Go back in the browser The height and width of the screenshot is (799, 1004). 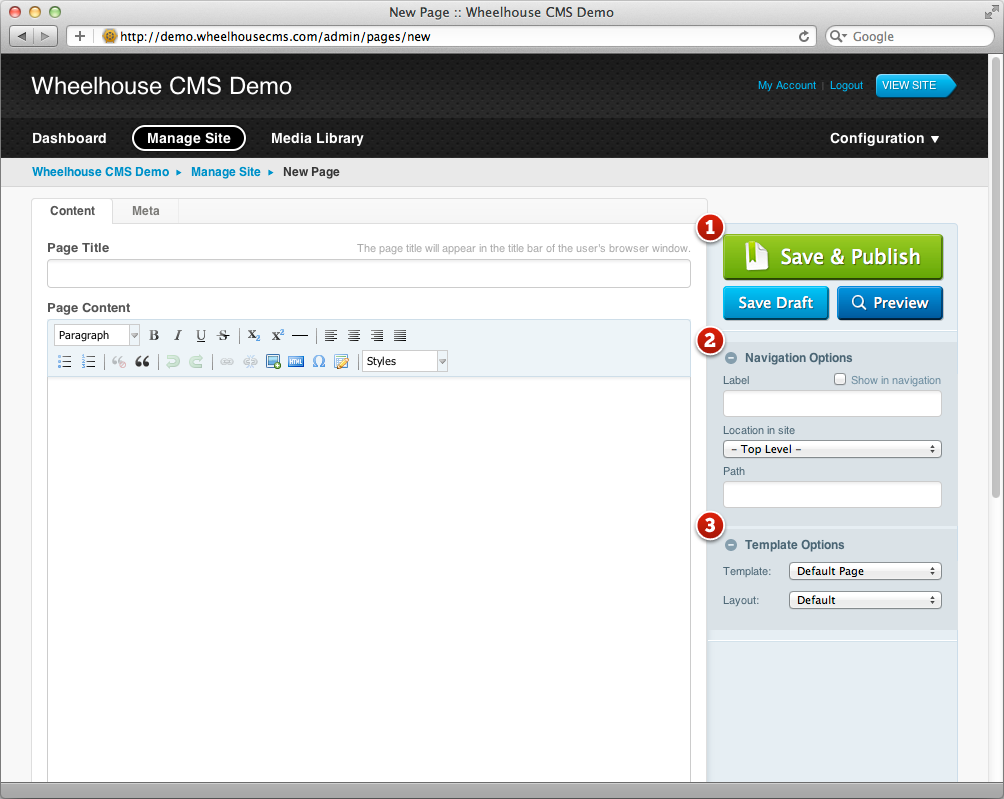(22, 36)
